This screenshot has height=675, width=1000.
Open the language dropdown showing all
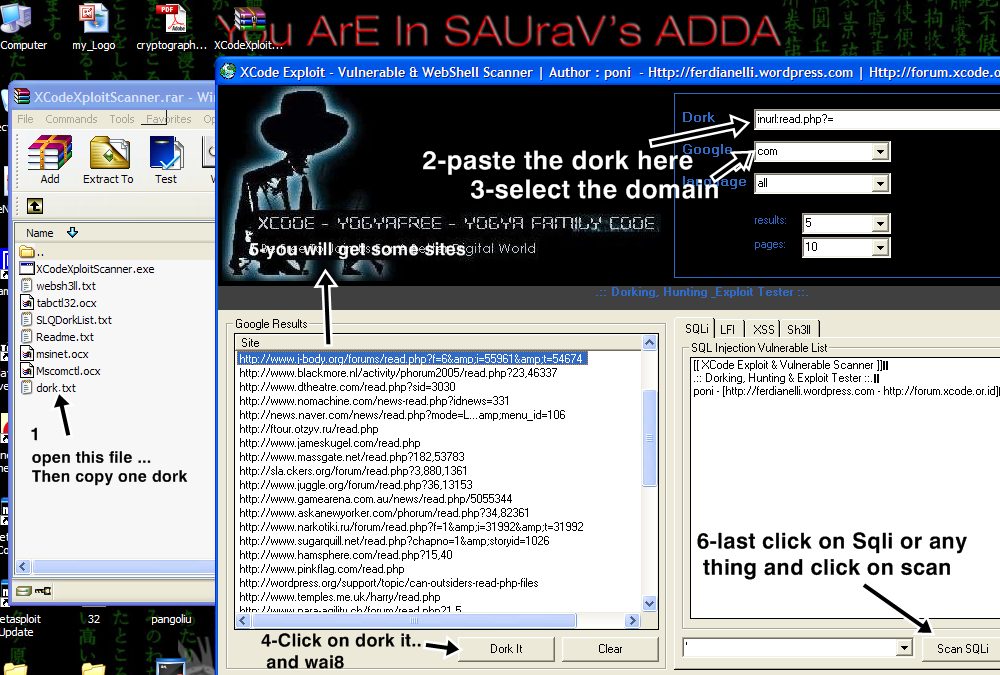coord(880,184)
